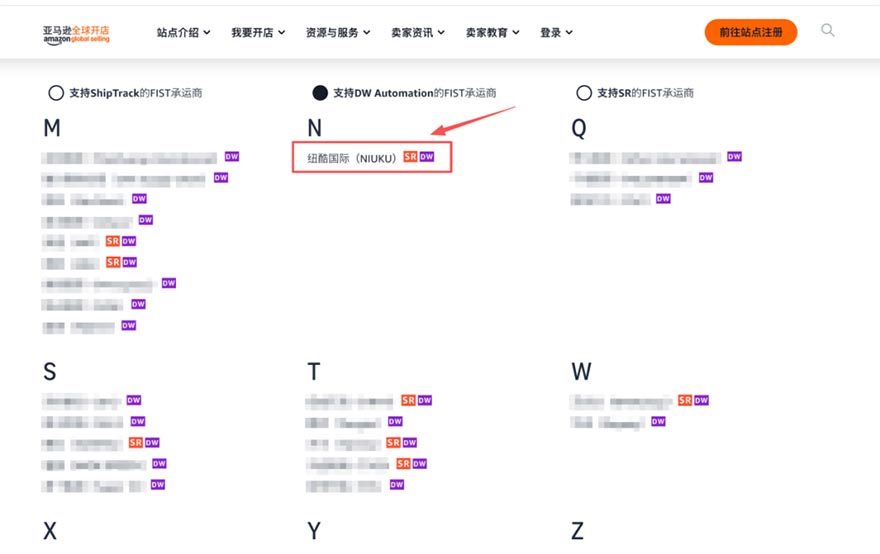Click SR badge next to NIUKU

[x=410, y=157]
